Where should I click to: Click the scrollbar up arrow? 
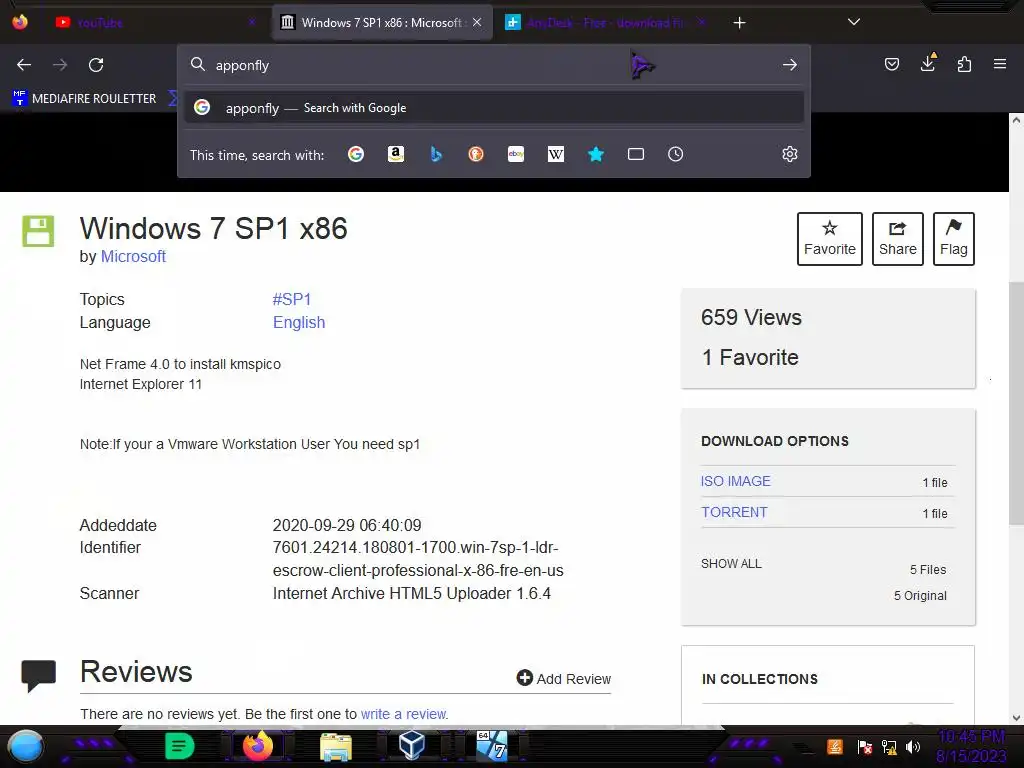pyautogui.click(x=1016, y=120)
